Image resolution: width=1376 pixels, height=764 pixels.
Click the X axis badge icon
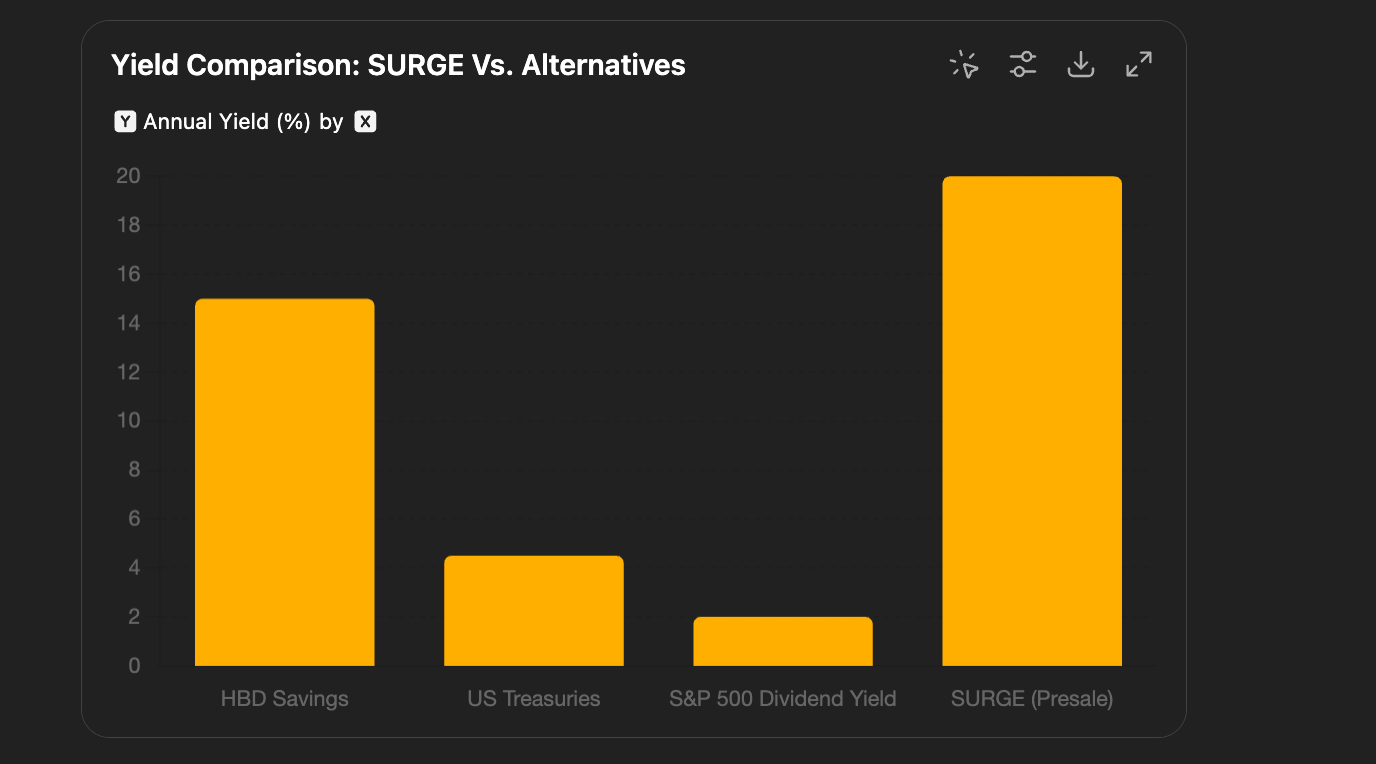coord(366,122)
